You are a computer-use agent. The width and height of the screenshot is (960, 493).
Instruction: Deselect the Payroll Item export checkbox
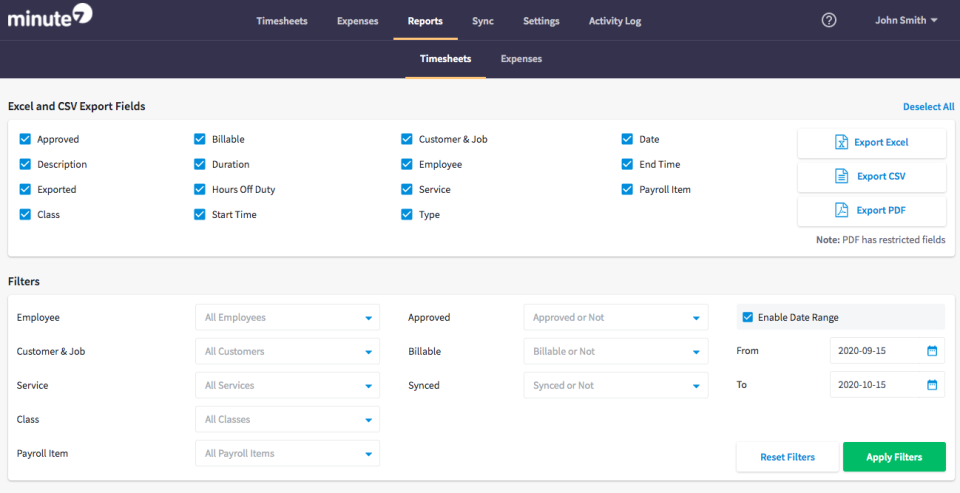click(x=627, y=190)
